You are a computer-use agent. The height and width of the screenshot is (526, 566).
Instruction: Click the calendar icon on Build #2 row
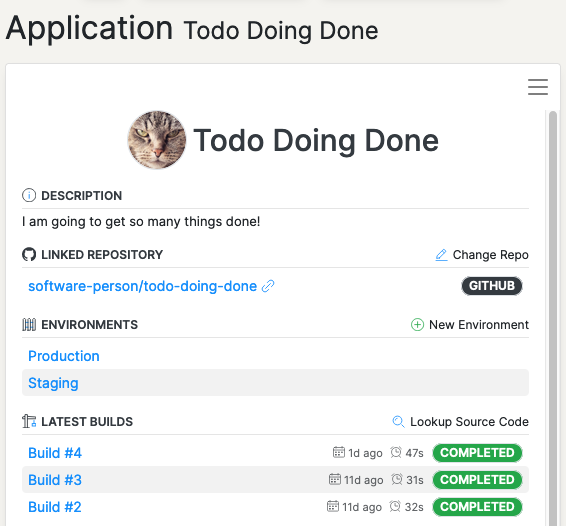pyautogui.click(x=333, y=507)
